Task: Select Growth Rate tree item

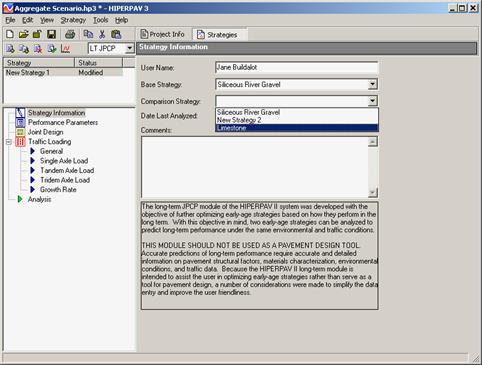Action: pyautogui.click(x=58, y=189)
